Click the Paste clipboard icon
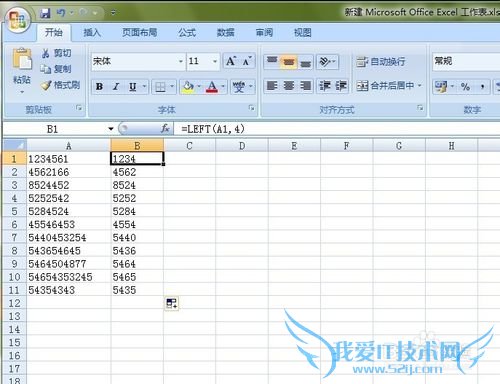 [x=22, y=59]
